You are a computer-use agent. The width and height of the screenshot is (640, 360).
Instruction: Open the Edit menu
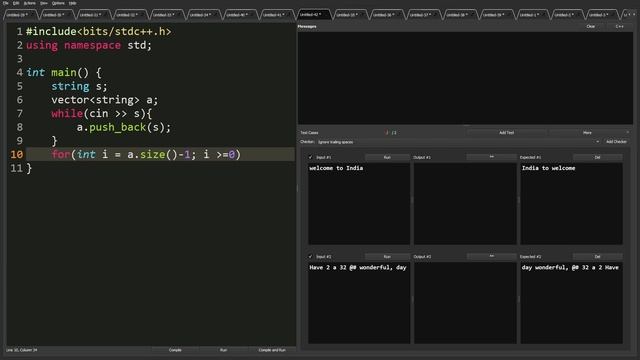[x=16, y=3]
